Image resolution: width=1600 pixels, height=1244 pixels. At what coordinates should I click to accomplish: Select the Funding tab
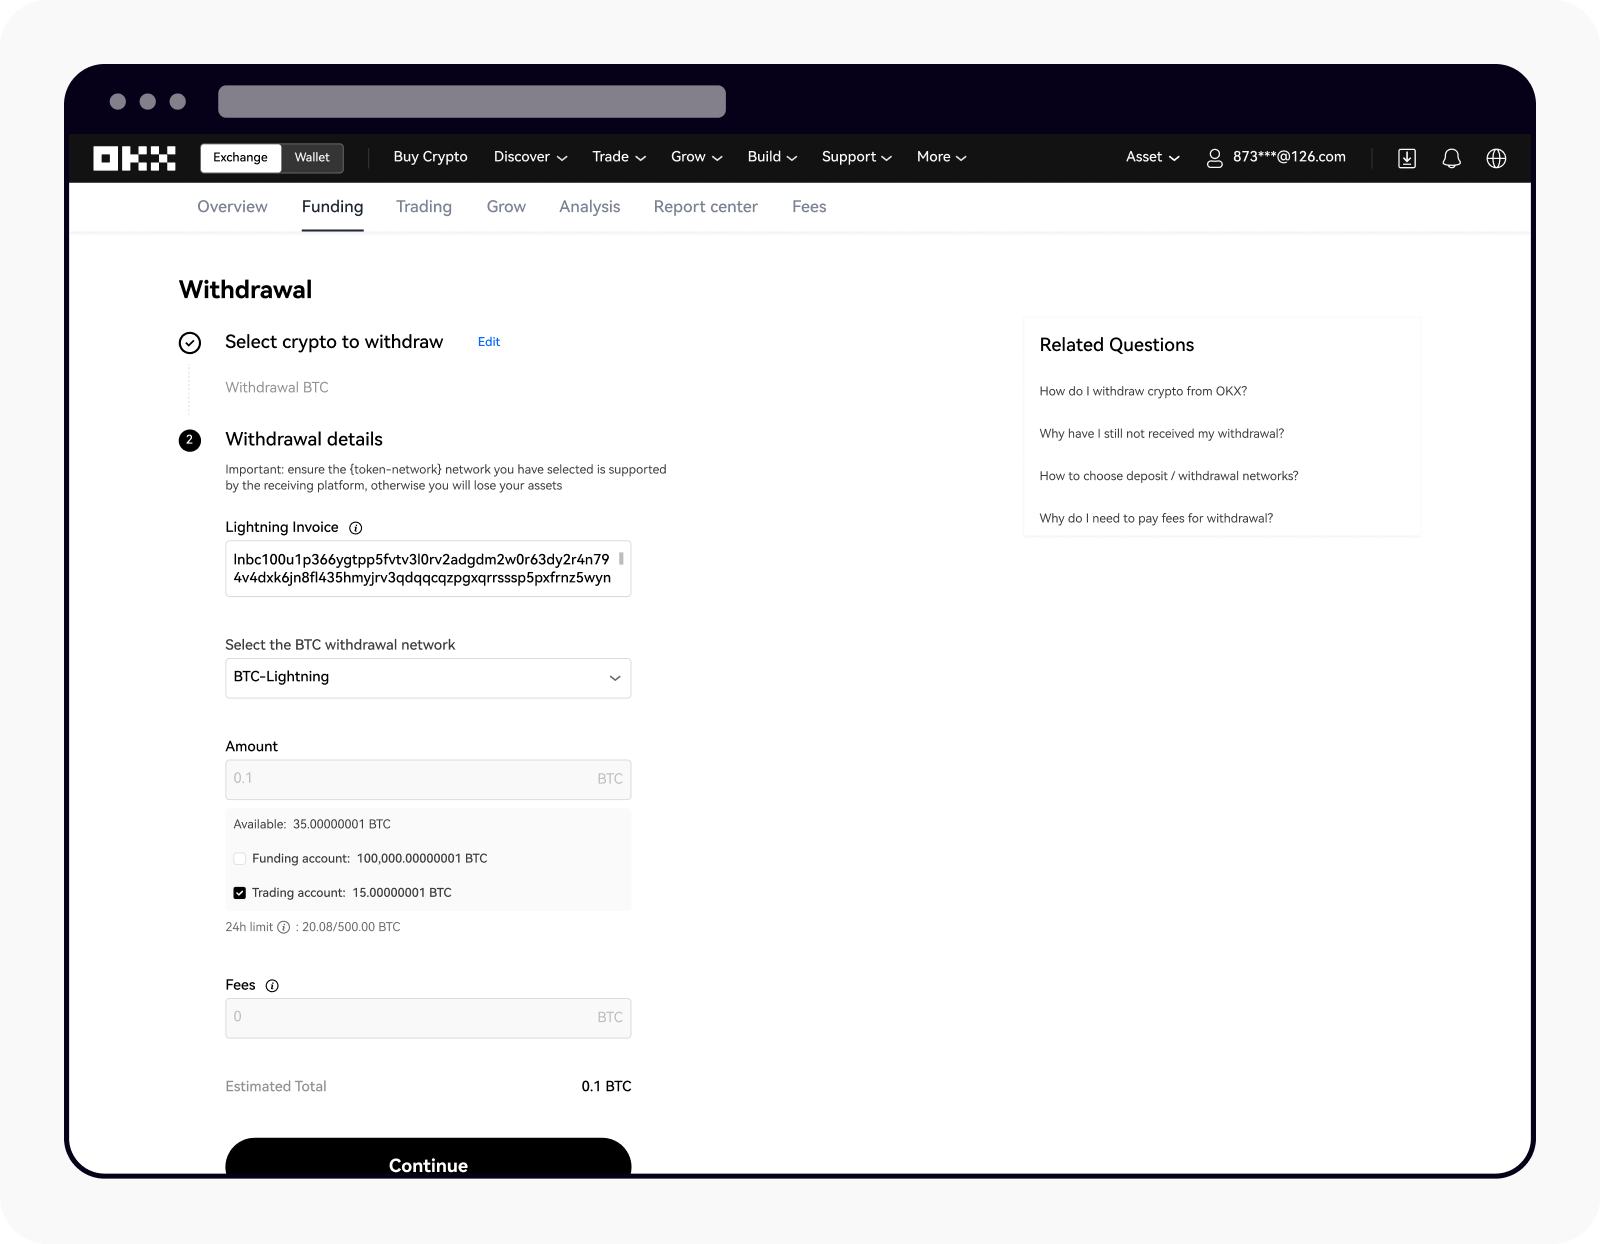[x=332, y=207]
